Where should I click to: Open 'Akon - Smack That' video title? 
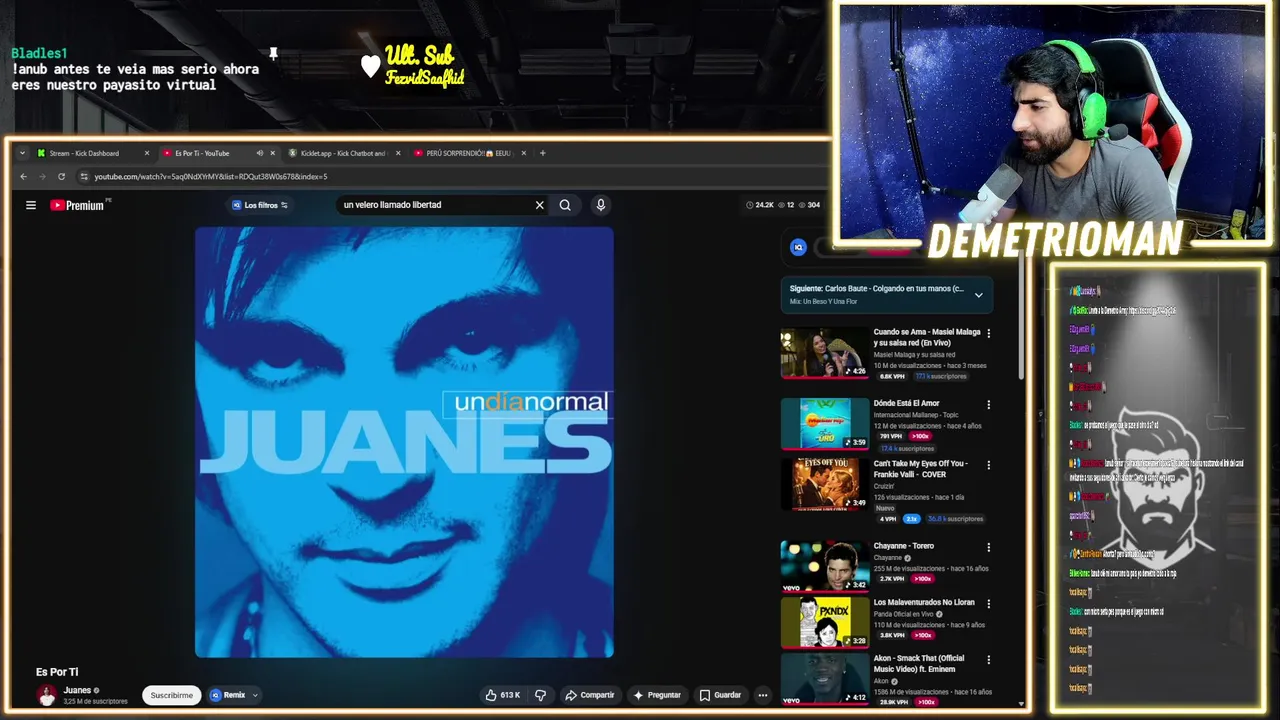[920, 663]
